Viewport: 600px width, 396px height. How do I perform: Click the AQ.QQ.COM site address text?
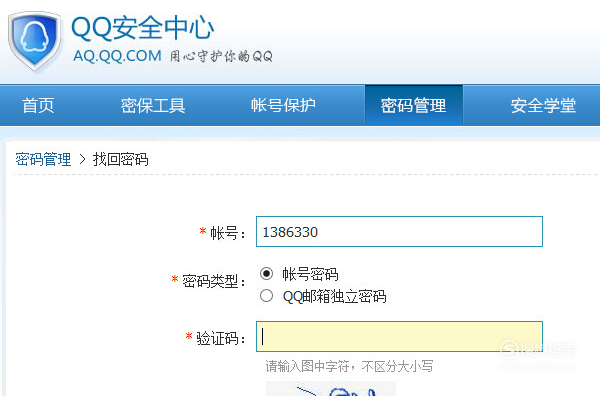click(117, 56)
